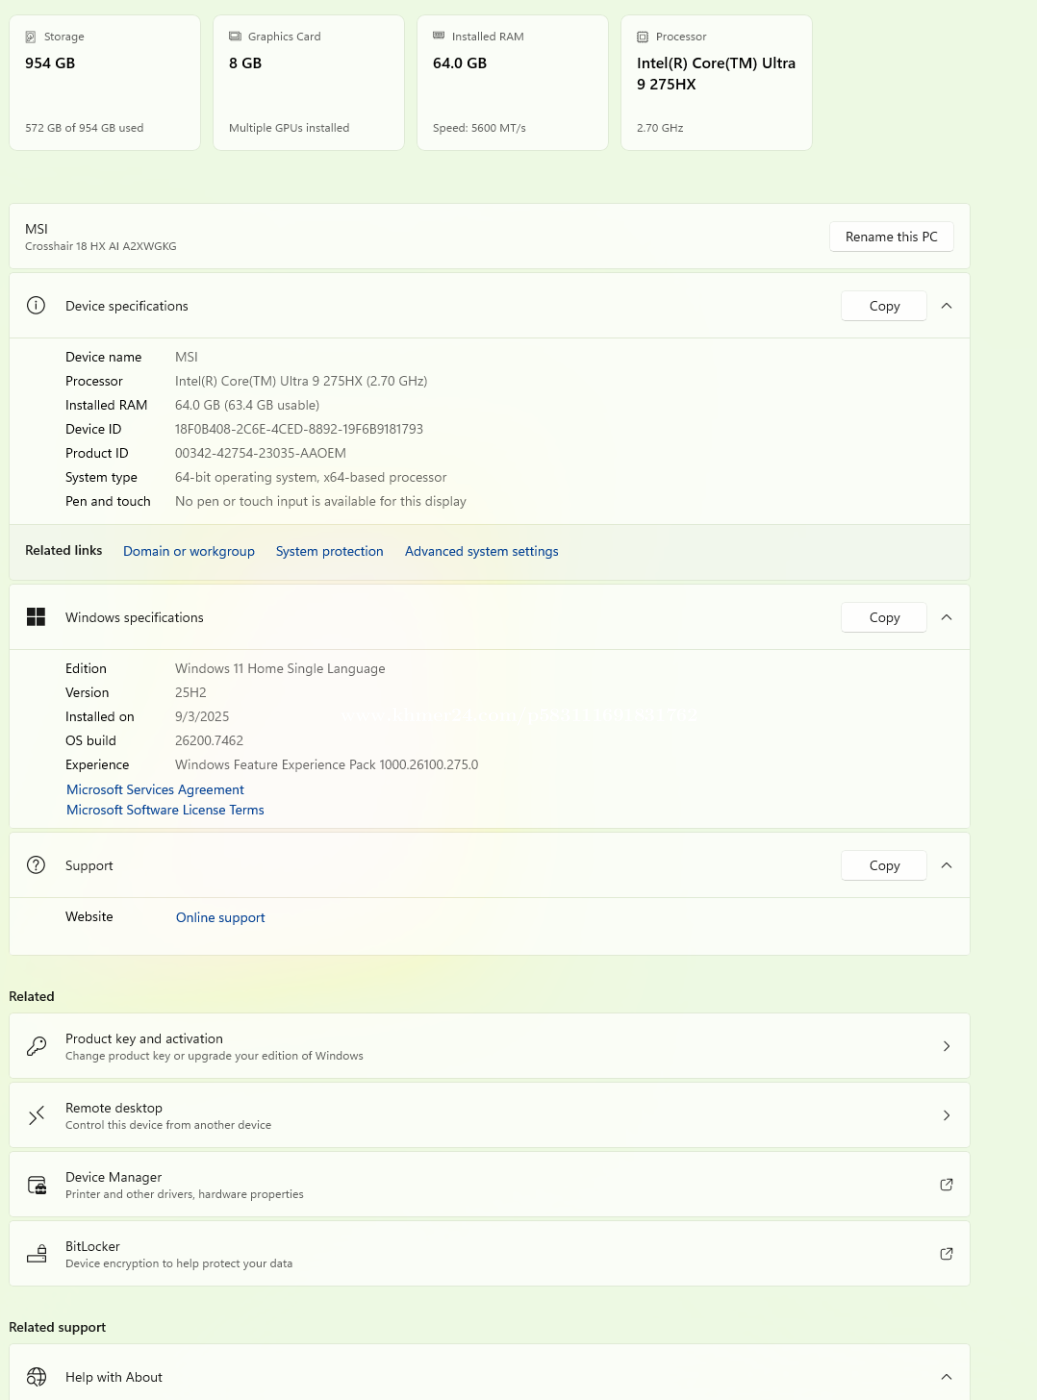
Task: Click the Device specifications info icon
Action: tap(36, 306)
